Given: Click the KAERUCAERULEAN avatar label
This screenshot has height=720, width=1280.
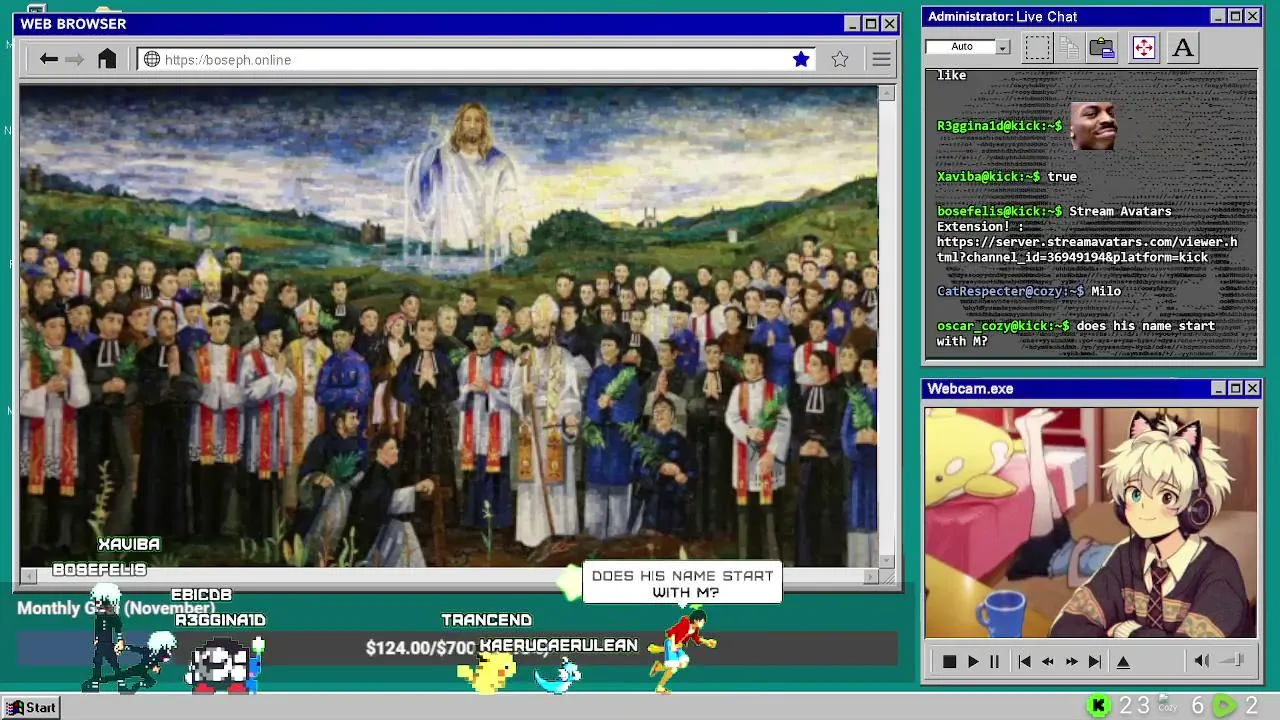Looking at the screenshot, I should (x=559, y=645).
